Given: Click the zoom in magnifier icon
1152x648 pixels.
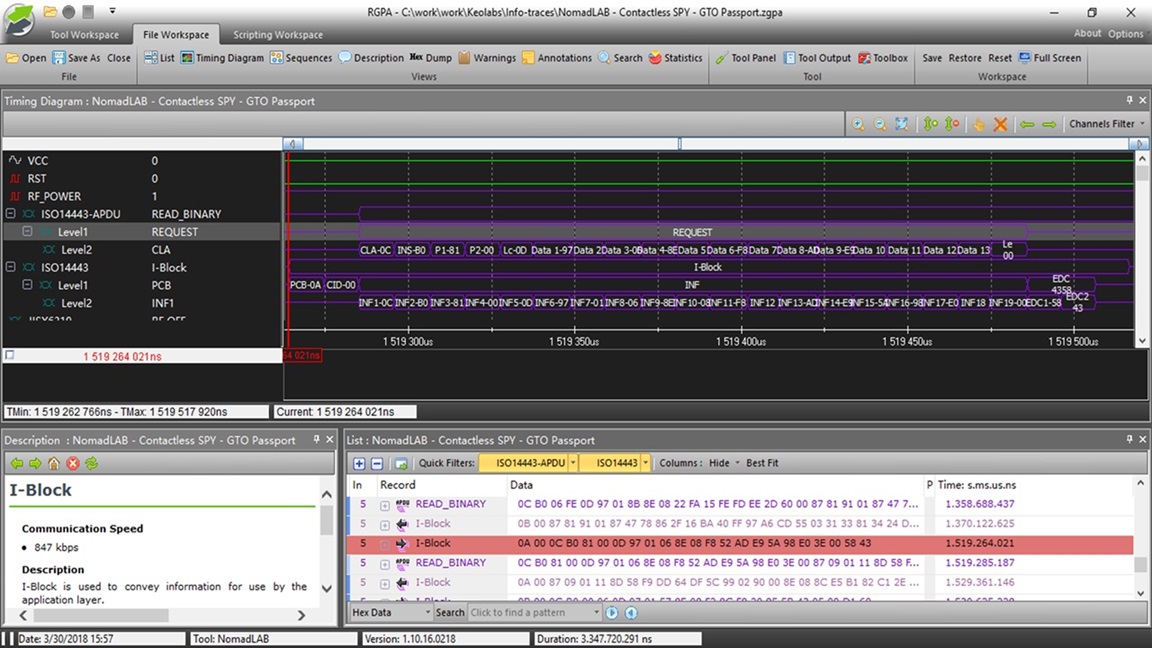Looking at the screenshot, I should [858, 124].
